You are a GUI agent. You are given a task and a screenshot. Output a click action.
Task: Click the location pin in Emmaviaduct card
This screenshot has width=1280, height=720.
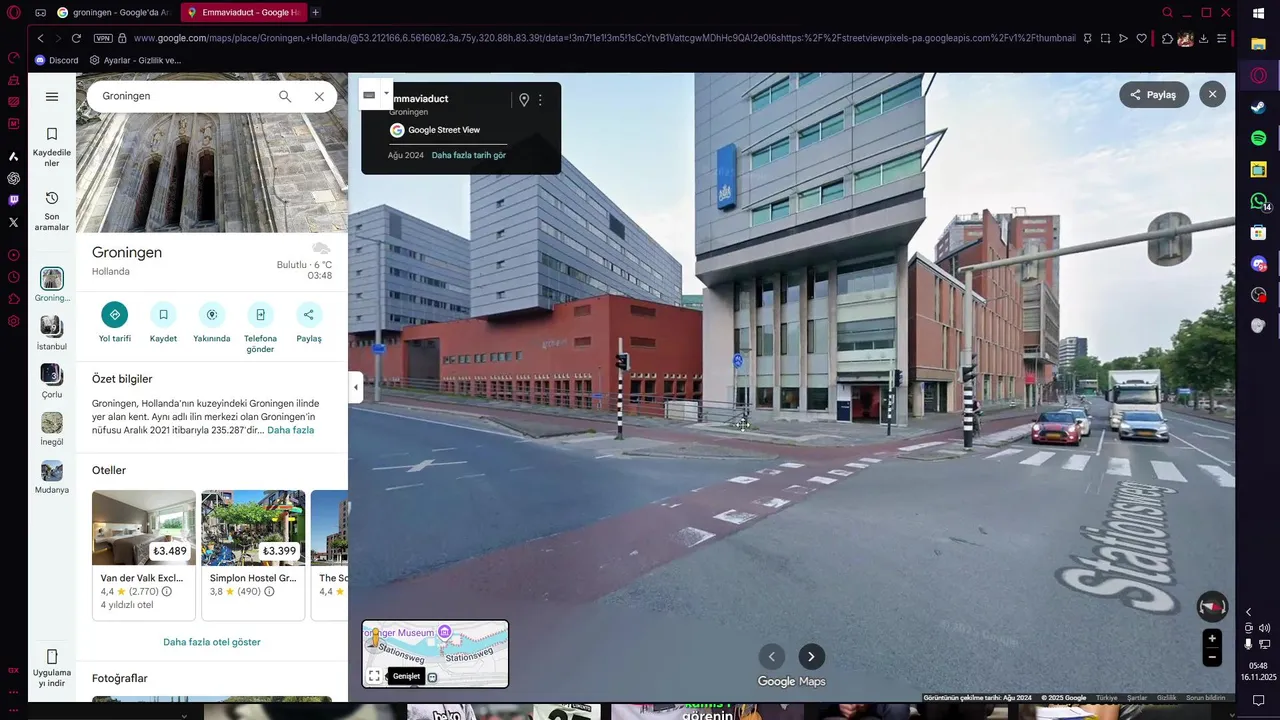pyautogui.click(x=523, y=100)
